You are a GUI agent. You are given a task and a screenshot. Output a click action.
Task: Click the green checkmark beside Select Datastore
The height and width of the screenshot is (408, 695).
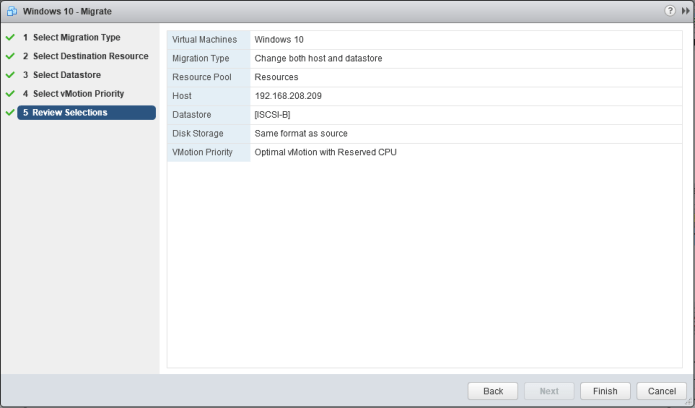[10, 75]
